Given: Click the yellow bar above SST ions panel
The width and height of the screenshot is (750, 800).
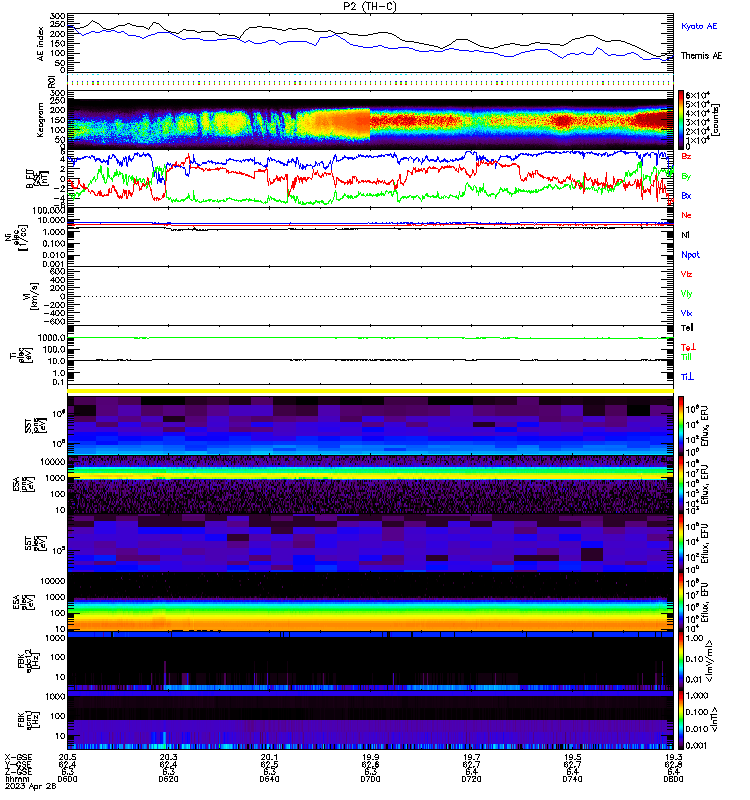Looking at the screenshot, I should [370, 391].
